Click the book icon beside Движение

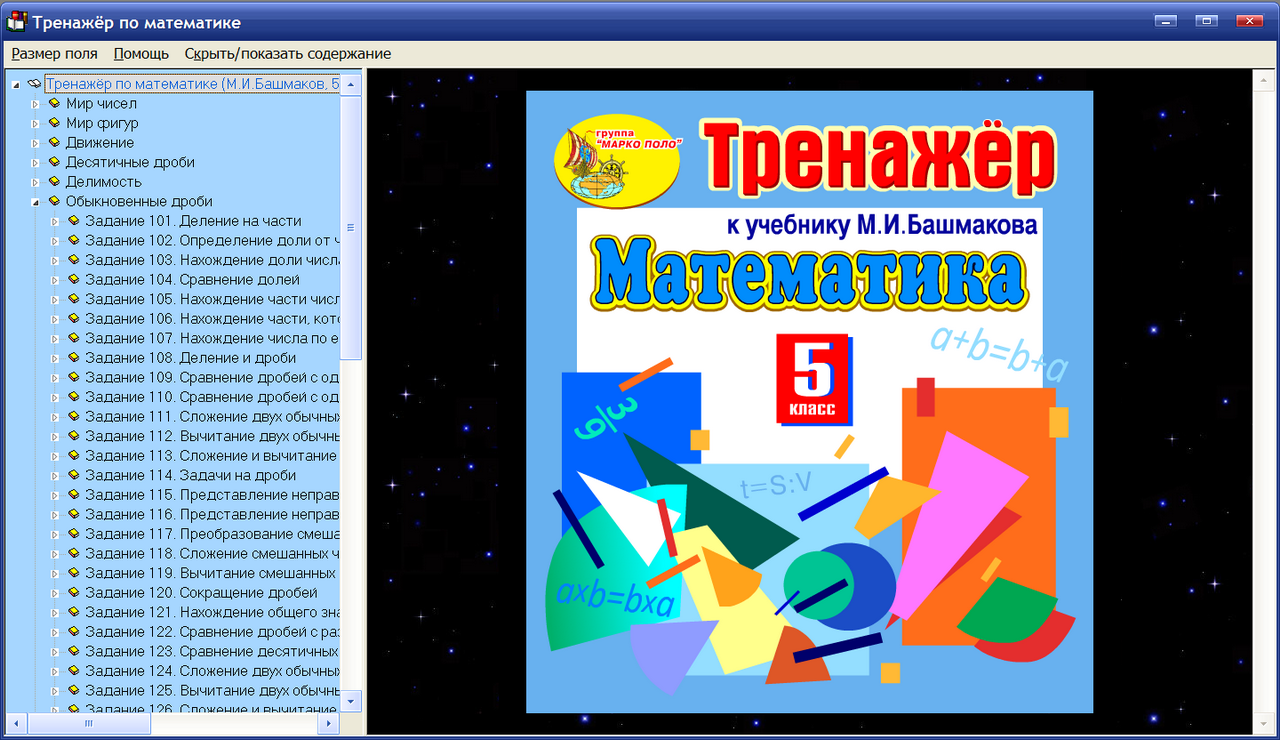[x=54, y=142]
